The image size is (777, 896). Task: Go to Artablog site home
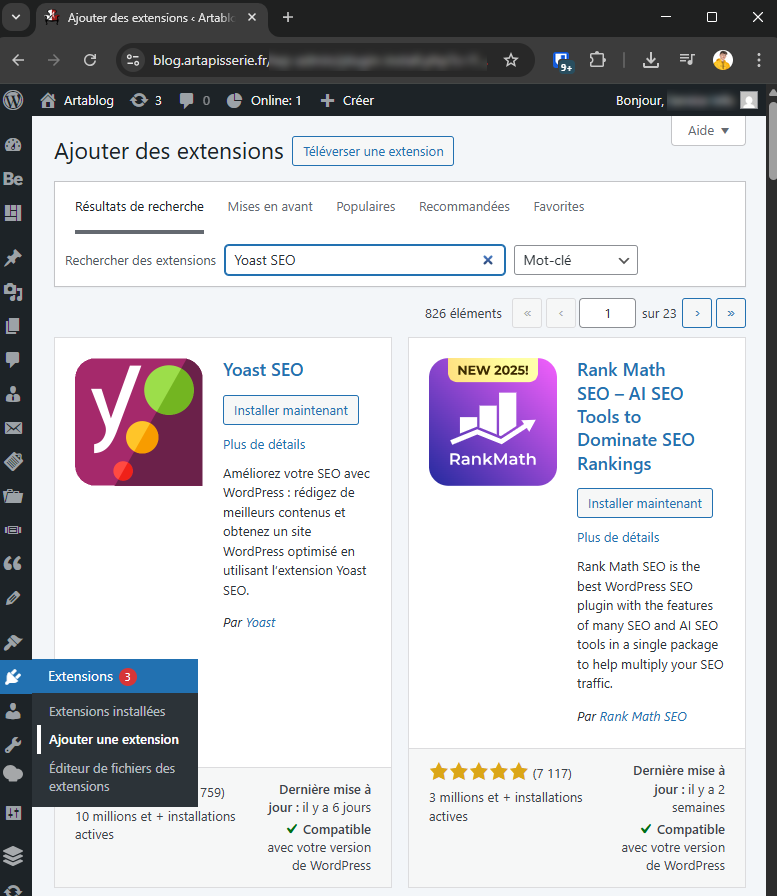(x=77, y=101)
